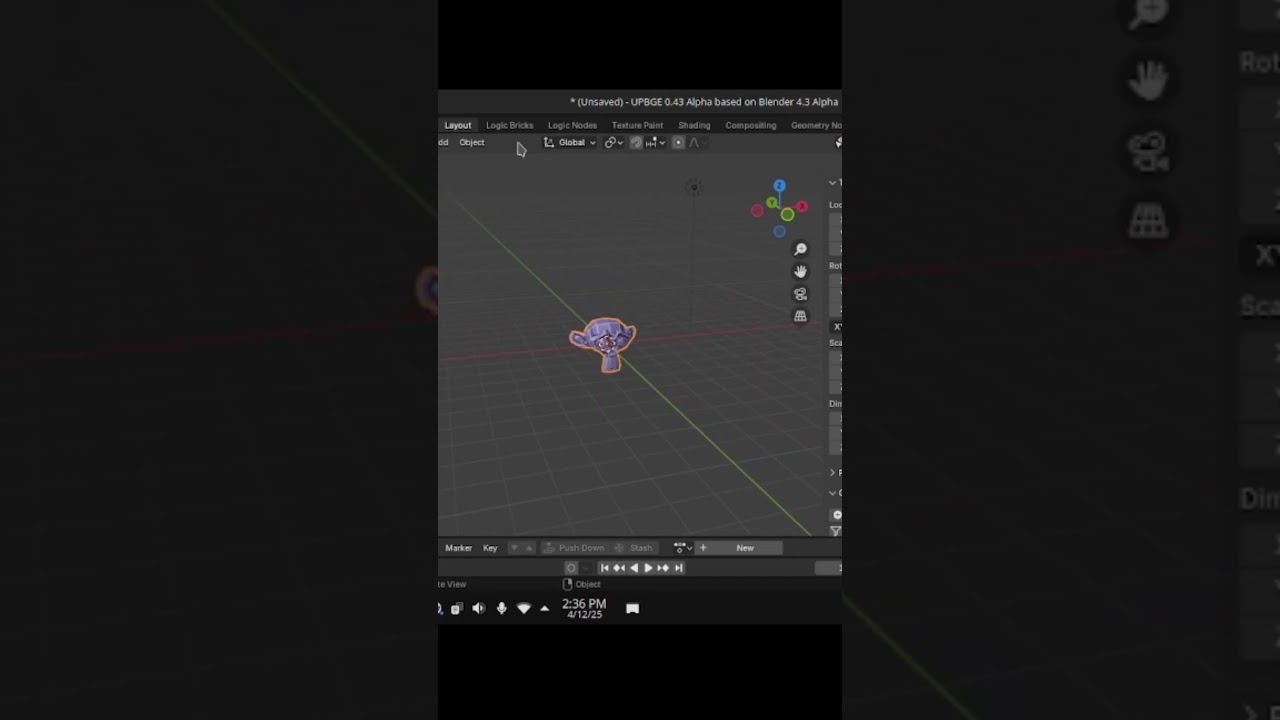1280x720 pixels.
Task: Switch to the Shading workspace tab
Action: (x=694, y=125)
